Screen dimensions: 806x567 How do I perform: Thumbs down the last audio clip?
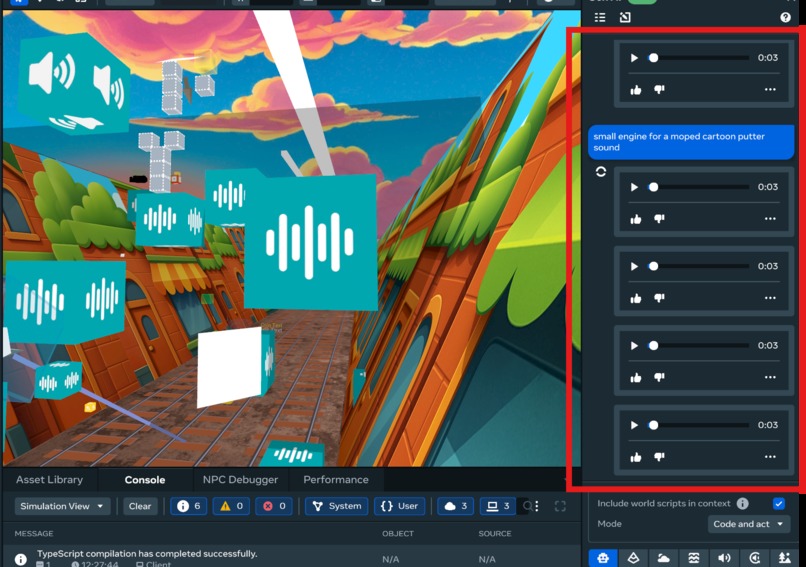click(x=660, y=457)
